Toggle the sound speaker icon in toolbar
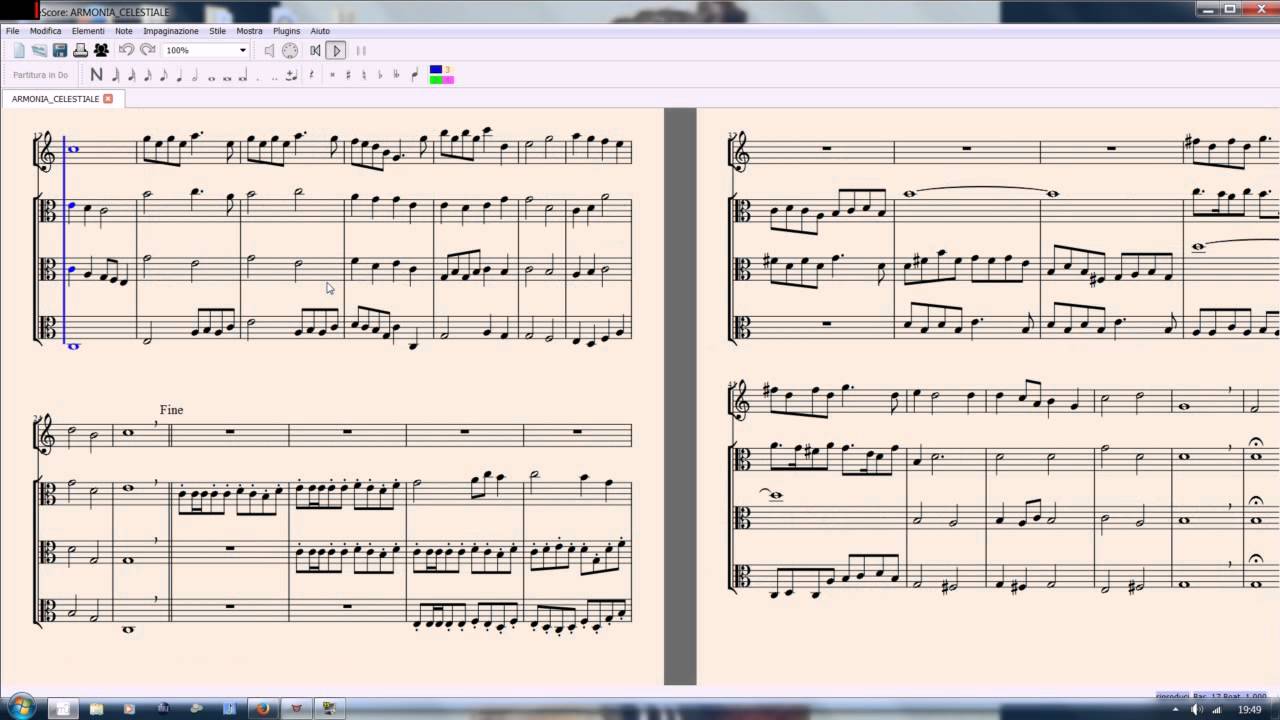 click(x=269, y=50)
